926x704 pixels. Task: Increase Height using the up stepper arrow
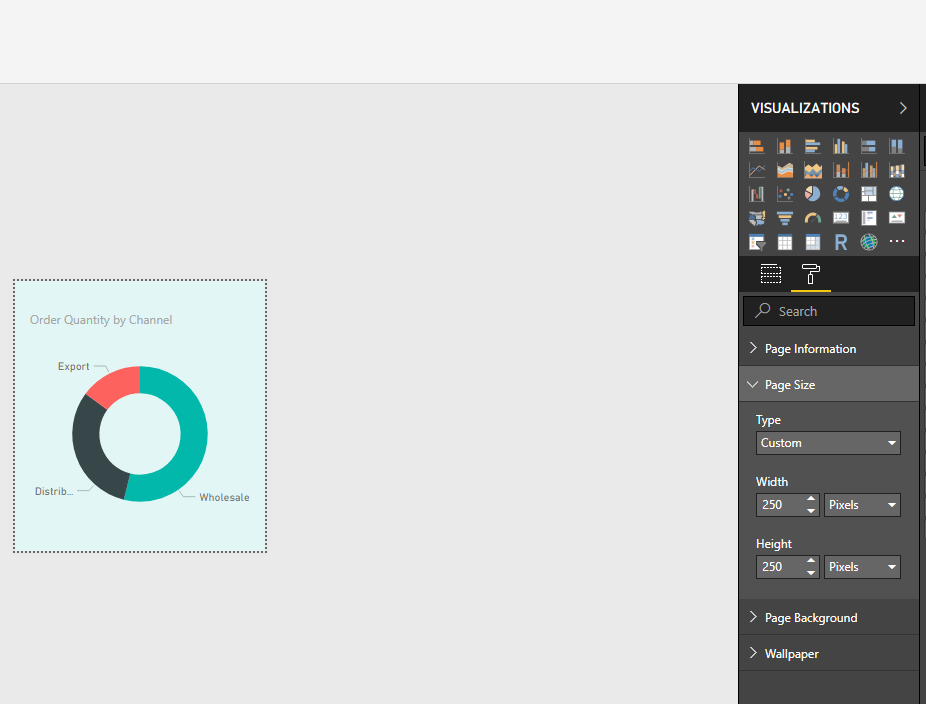[x=811, y=562]
